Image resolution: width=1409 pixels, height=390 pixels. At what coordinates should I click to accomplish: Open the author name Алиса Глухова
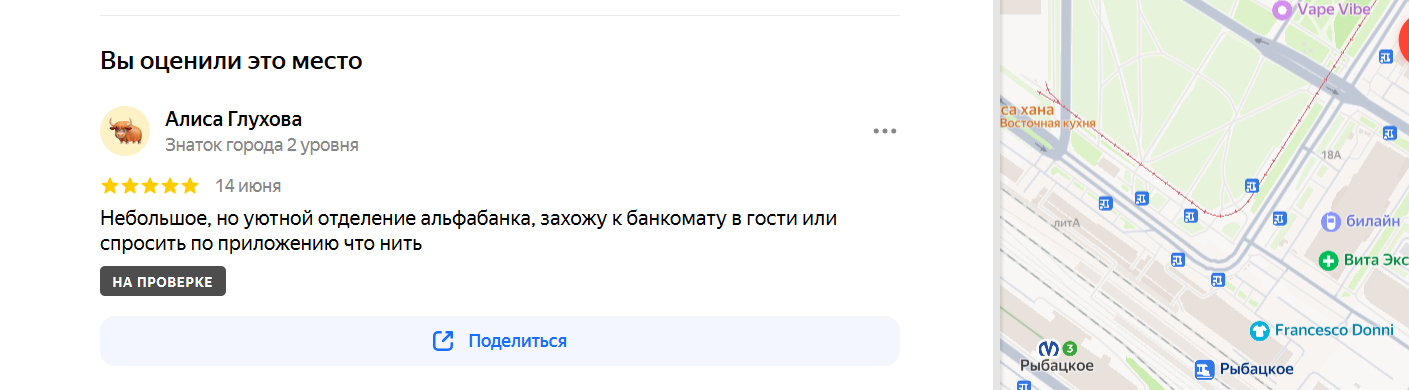[x=233, y=119]
